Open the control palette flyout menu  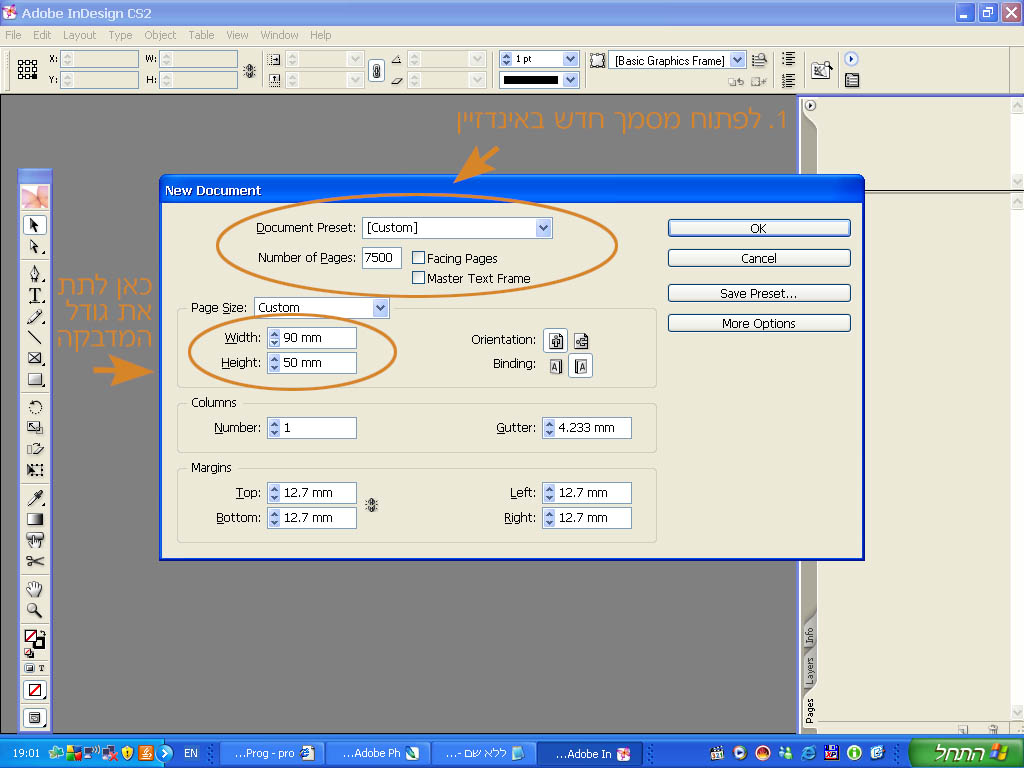coord(851,59)
